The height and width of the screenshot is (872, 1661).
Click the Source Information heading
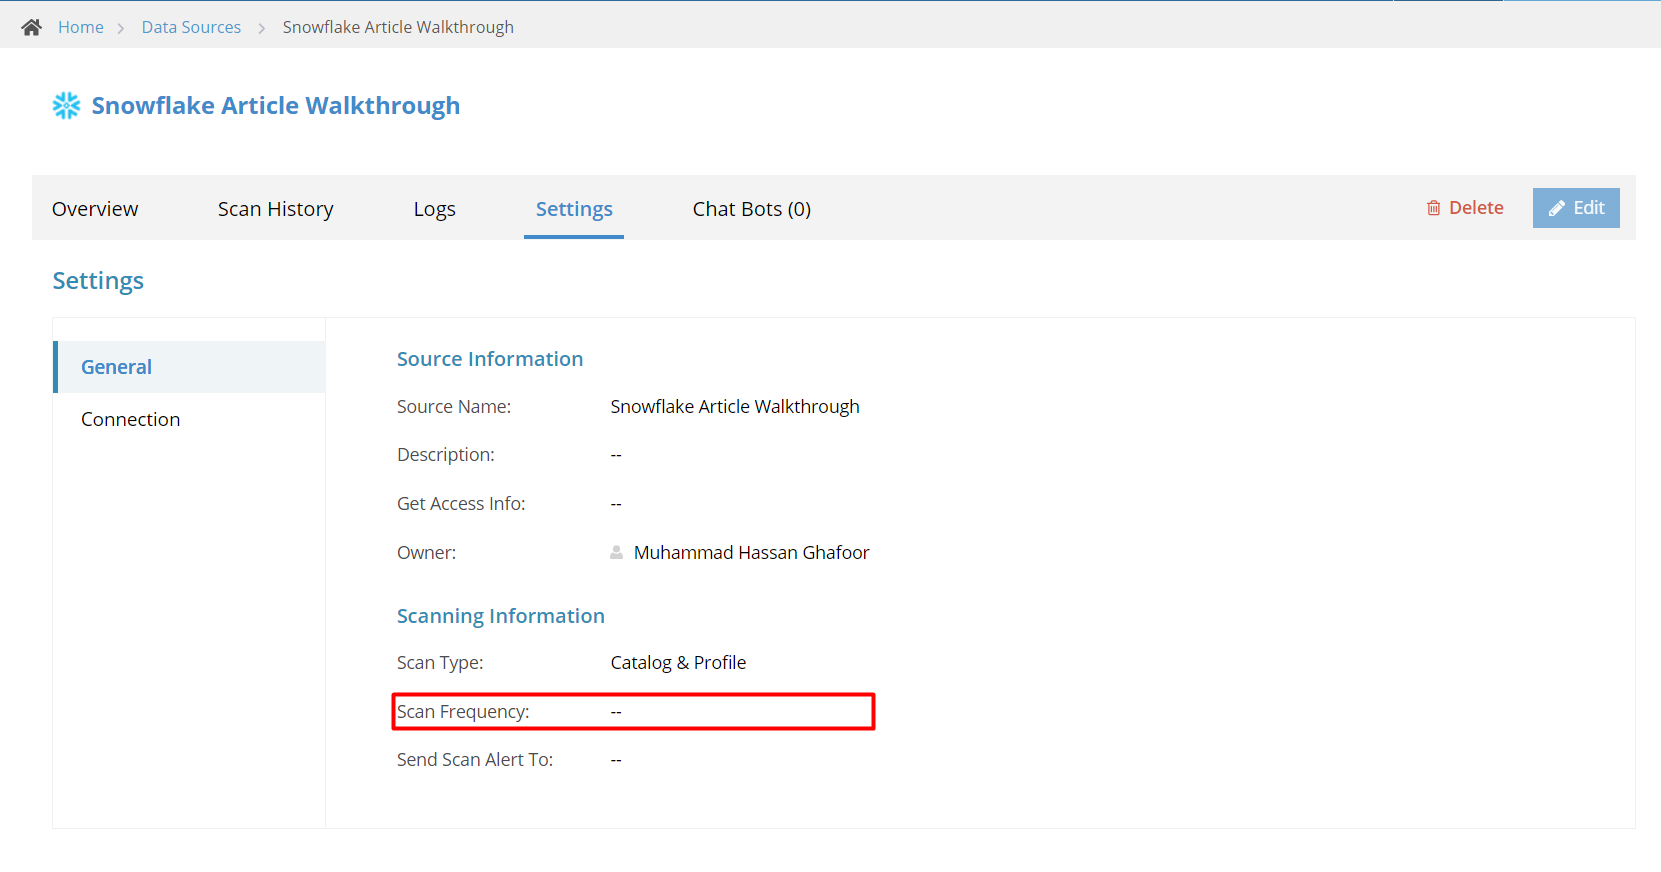click(490, 359)
